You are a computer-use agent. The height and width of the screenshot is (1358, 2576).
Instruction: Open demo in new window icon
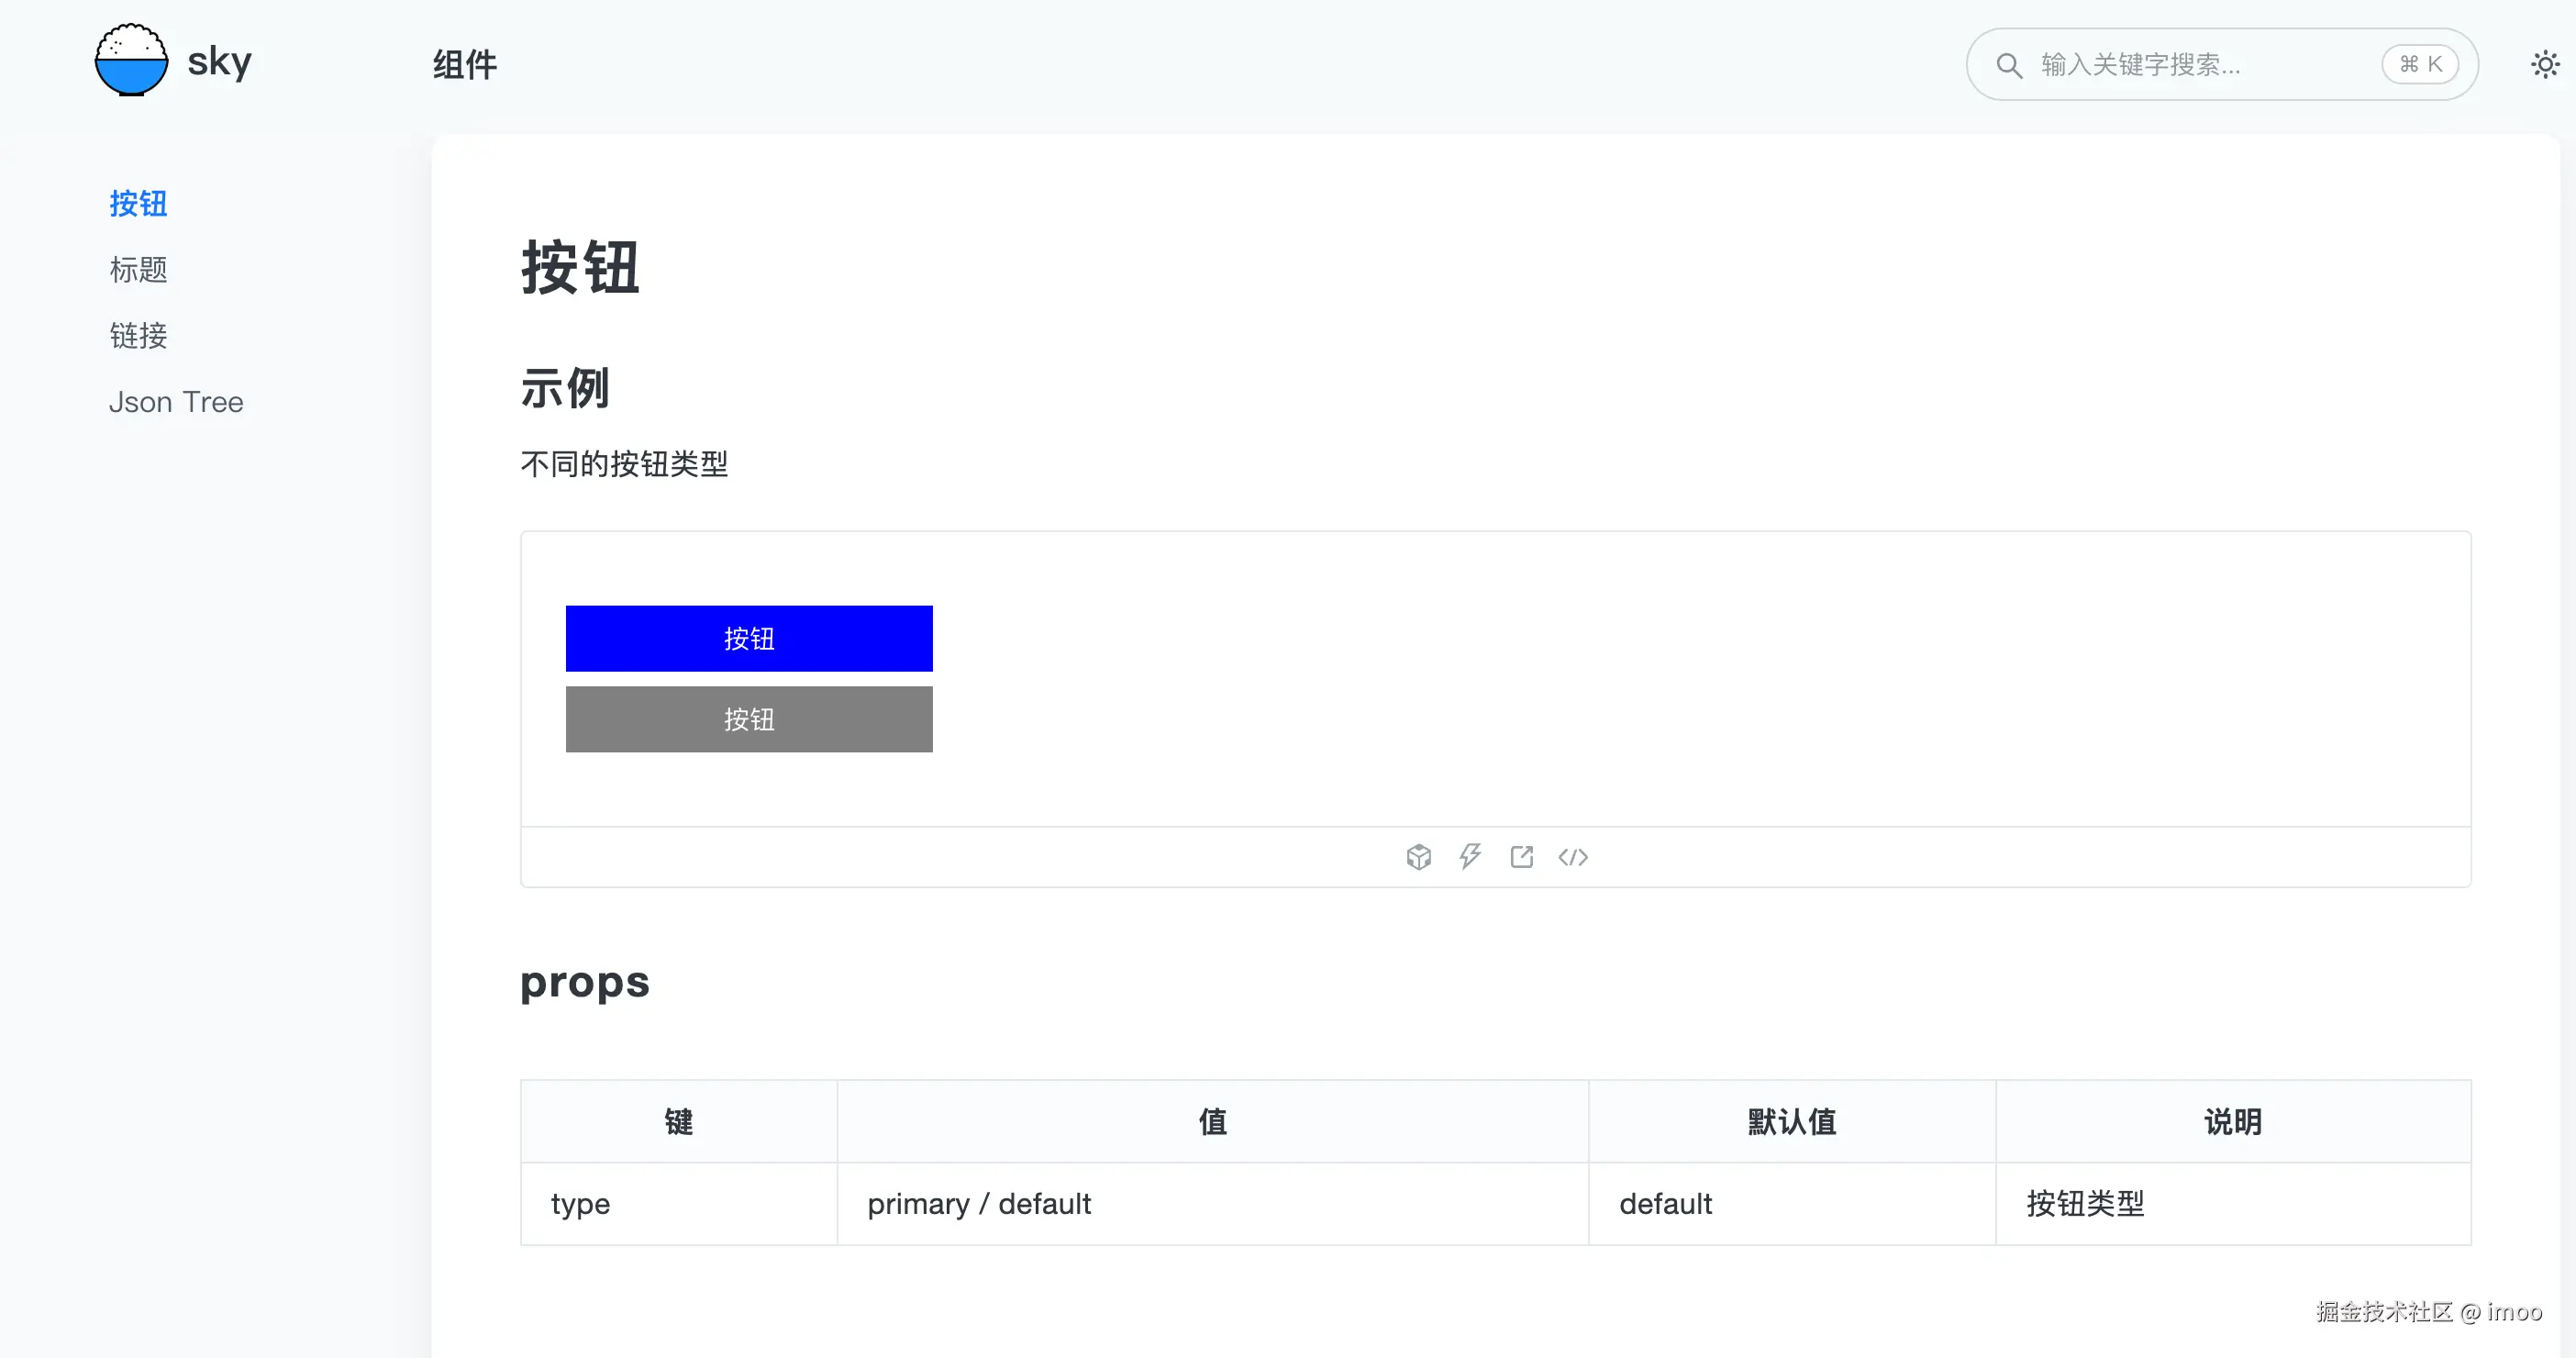coord(1521,856)
